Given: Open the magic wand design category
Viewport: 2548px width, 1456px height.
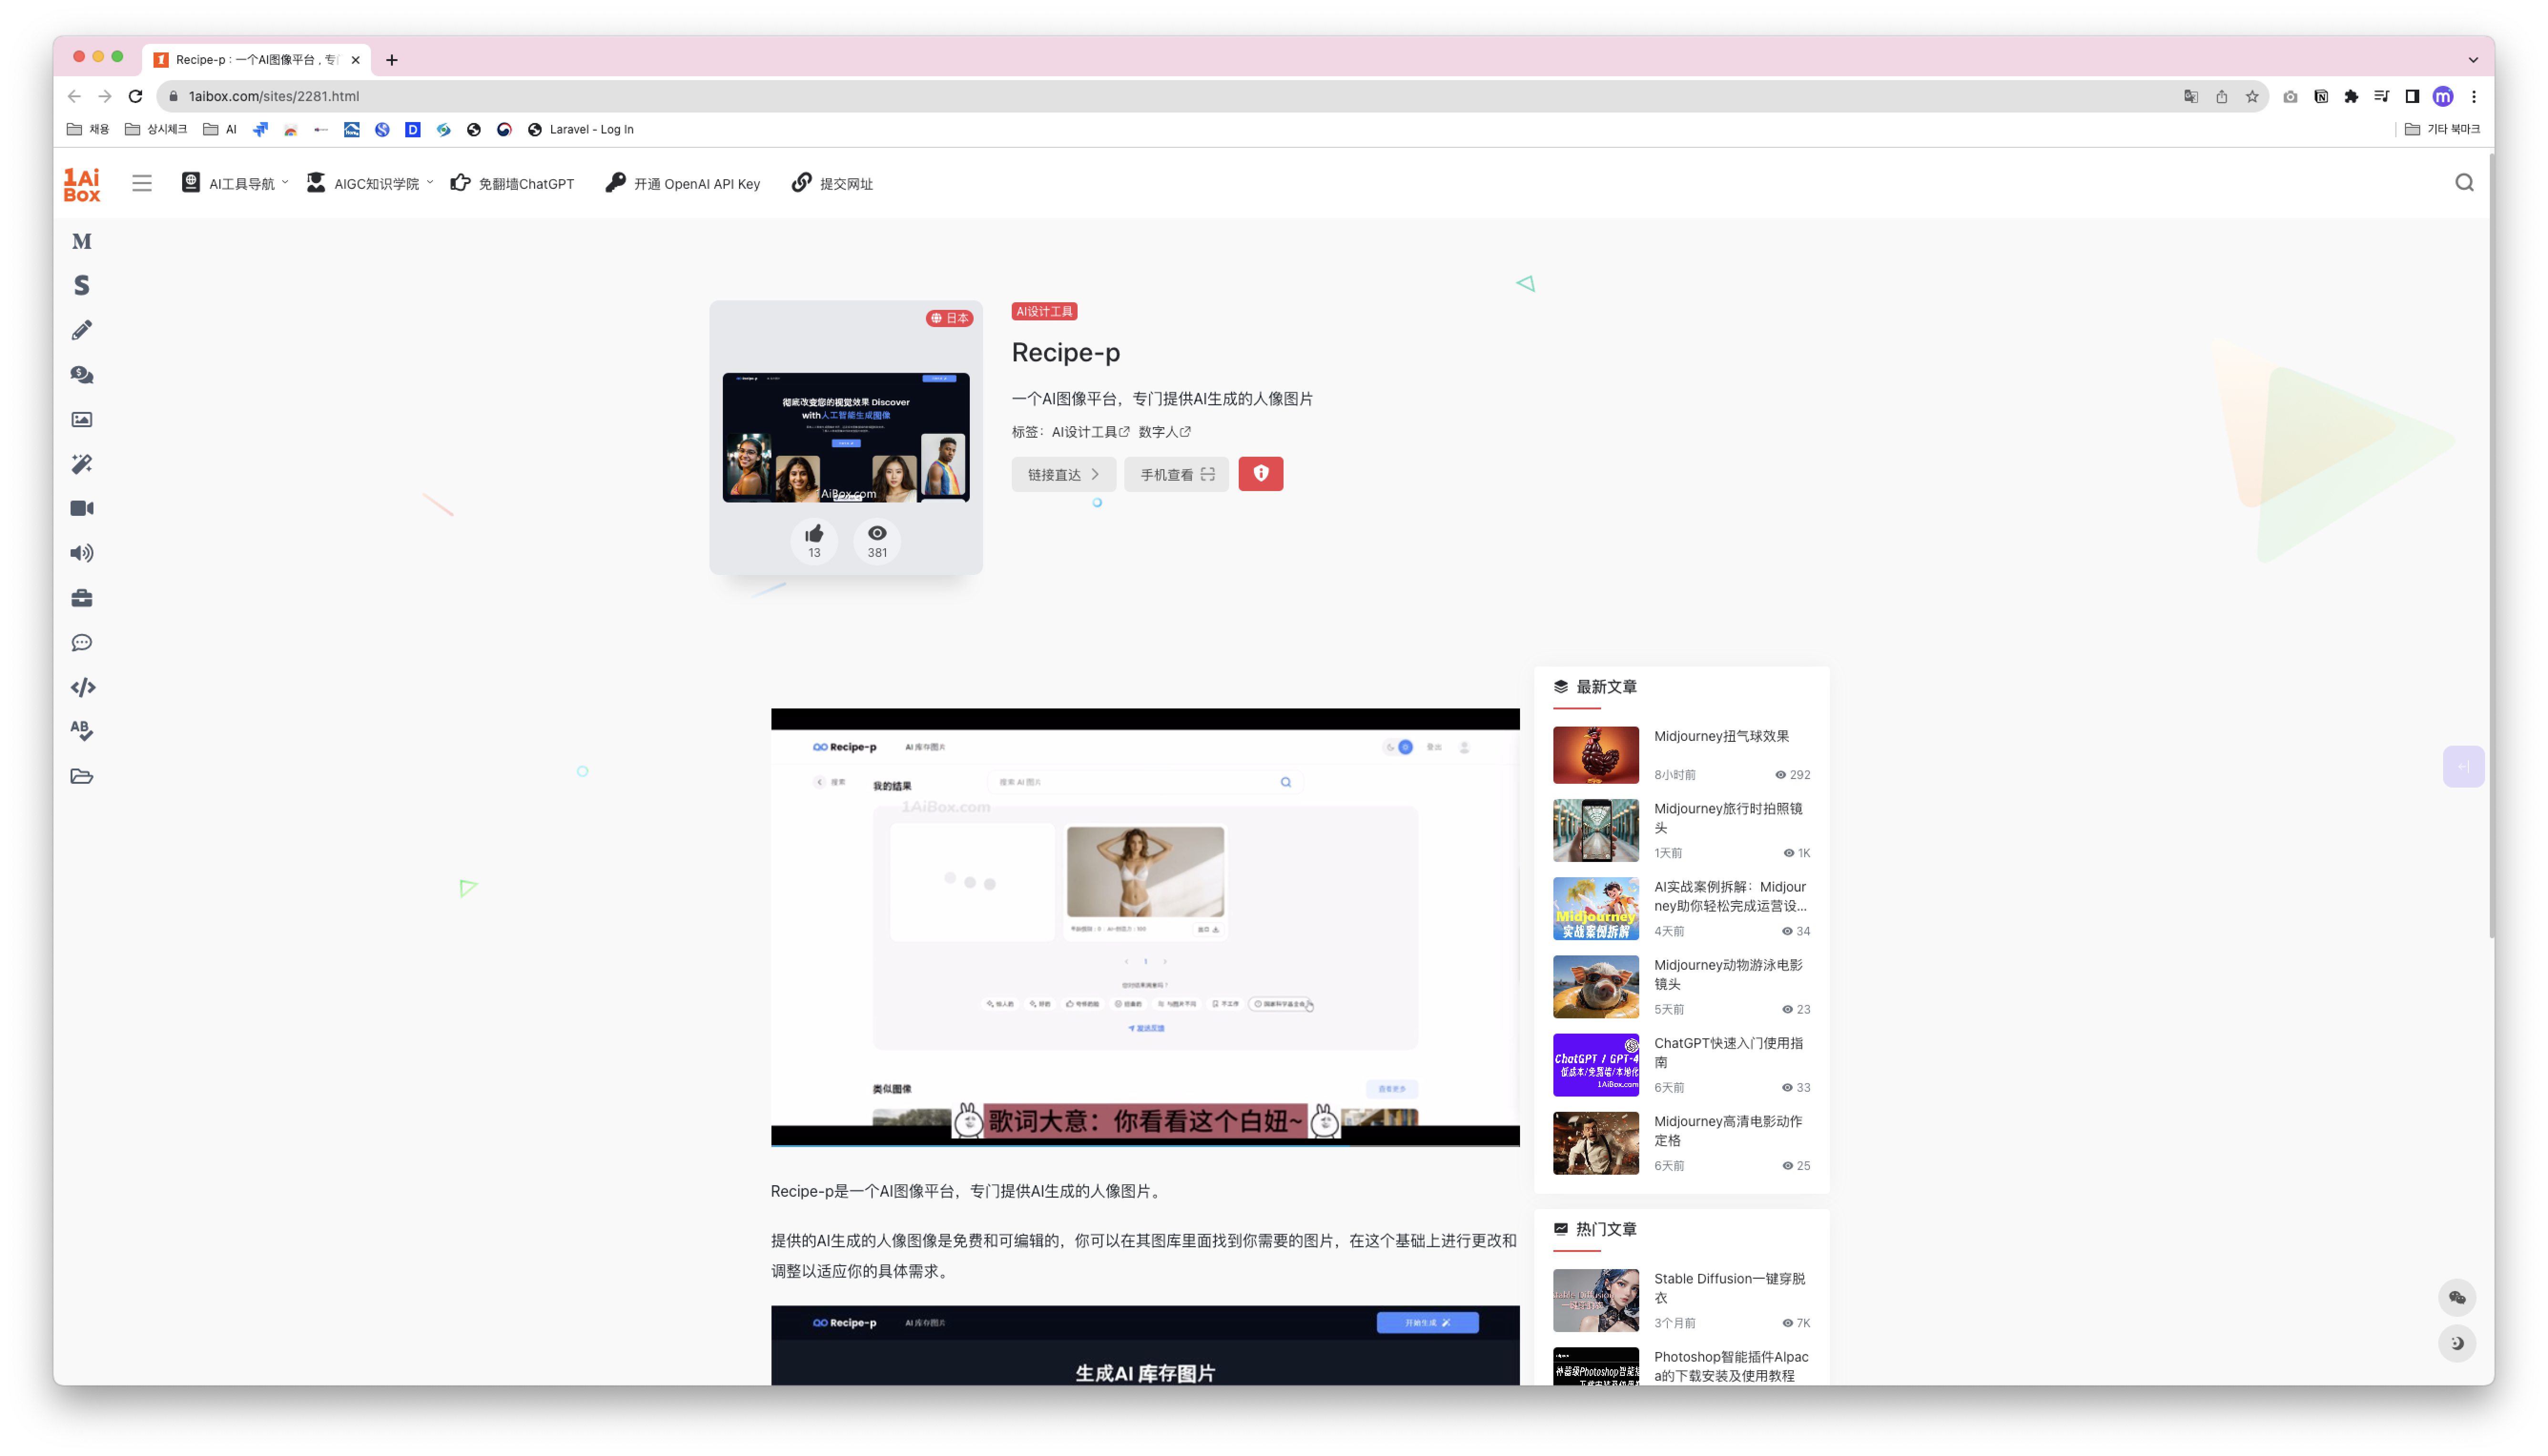Looking at the screenshot, I should pyautogui.click(x=82, y=464).
